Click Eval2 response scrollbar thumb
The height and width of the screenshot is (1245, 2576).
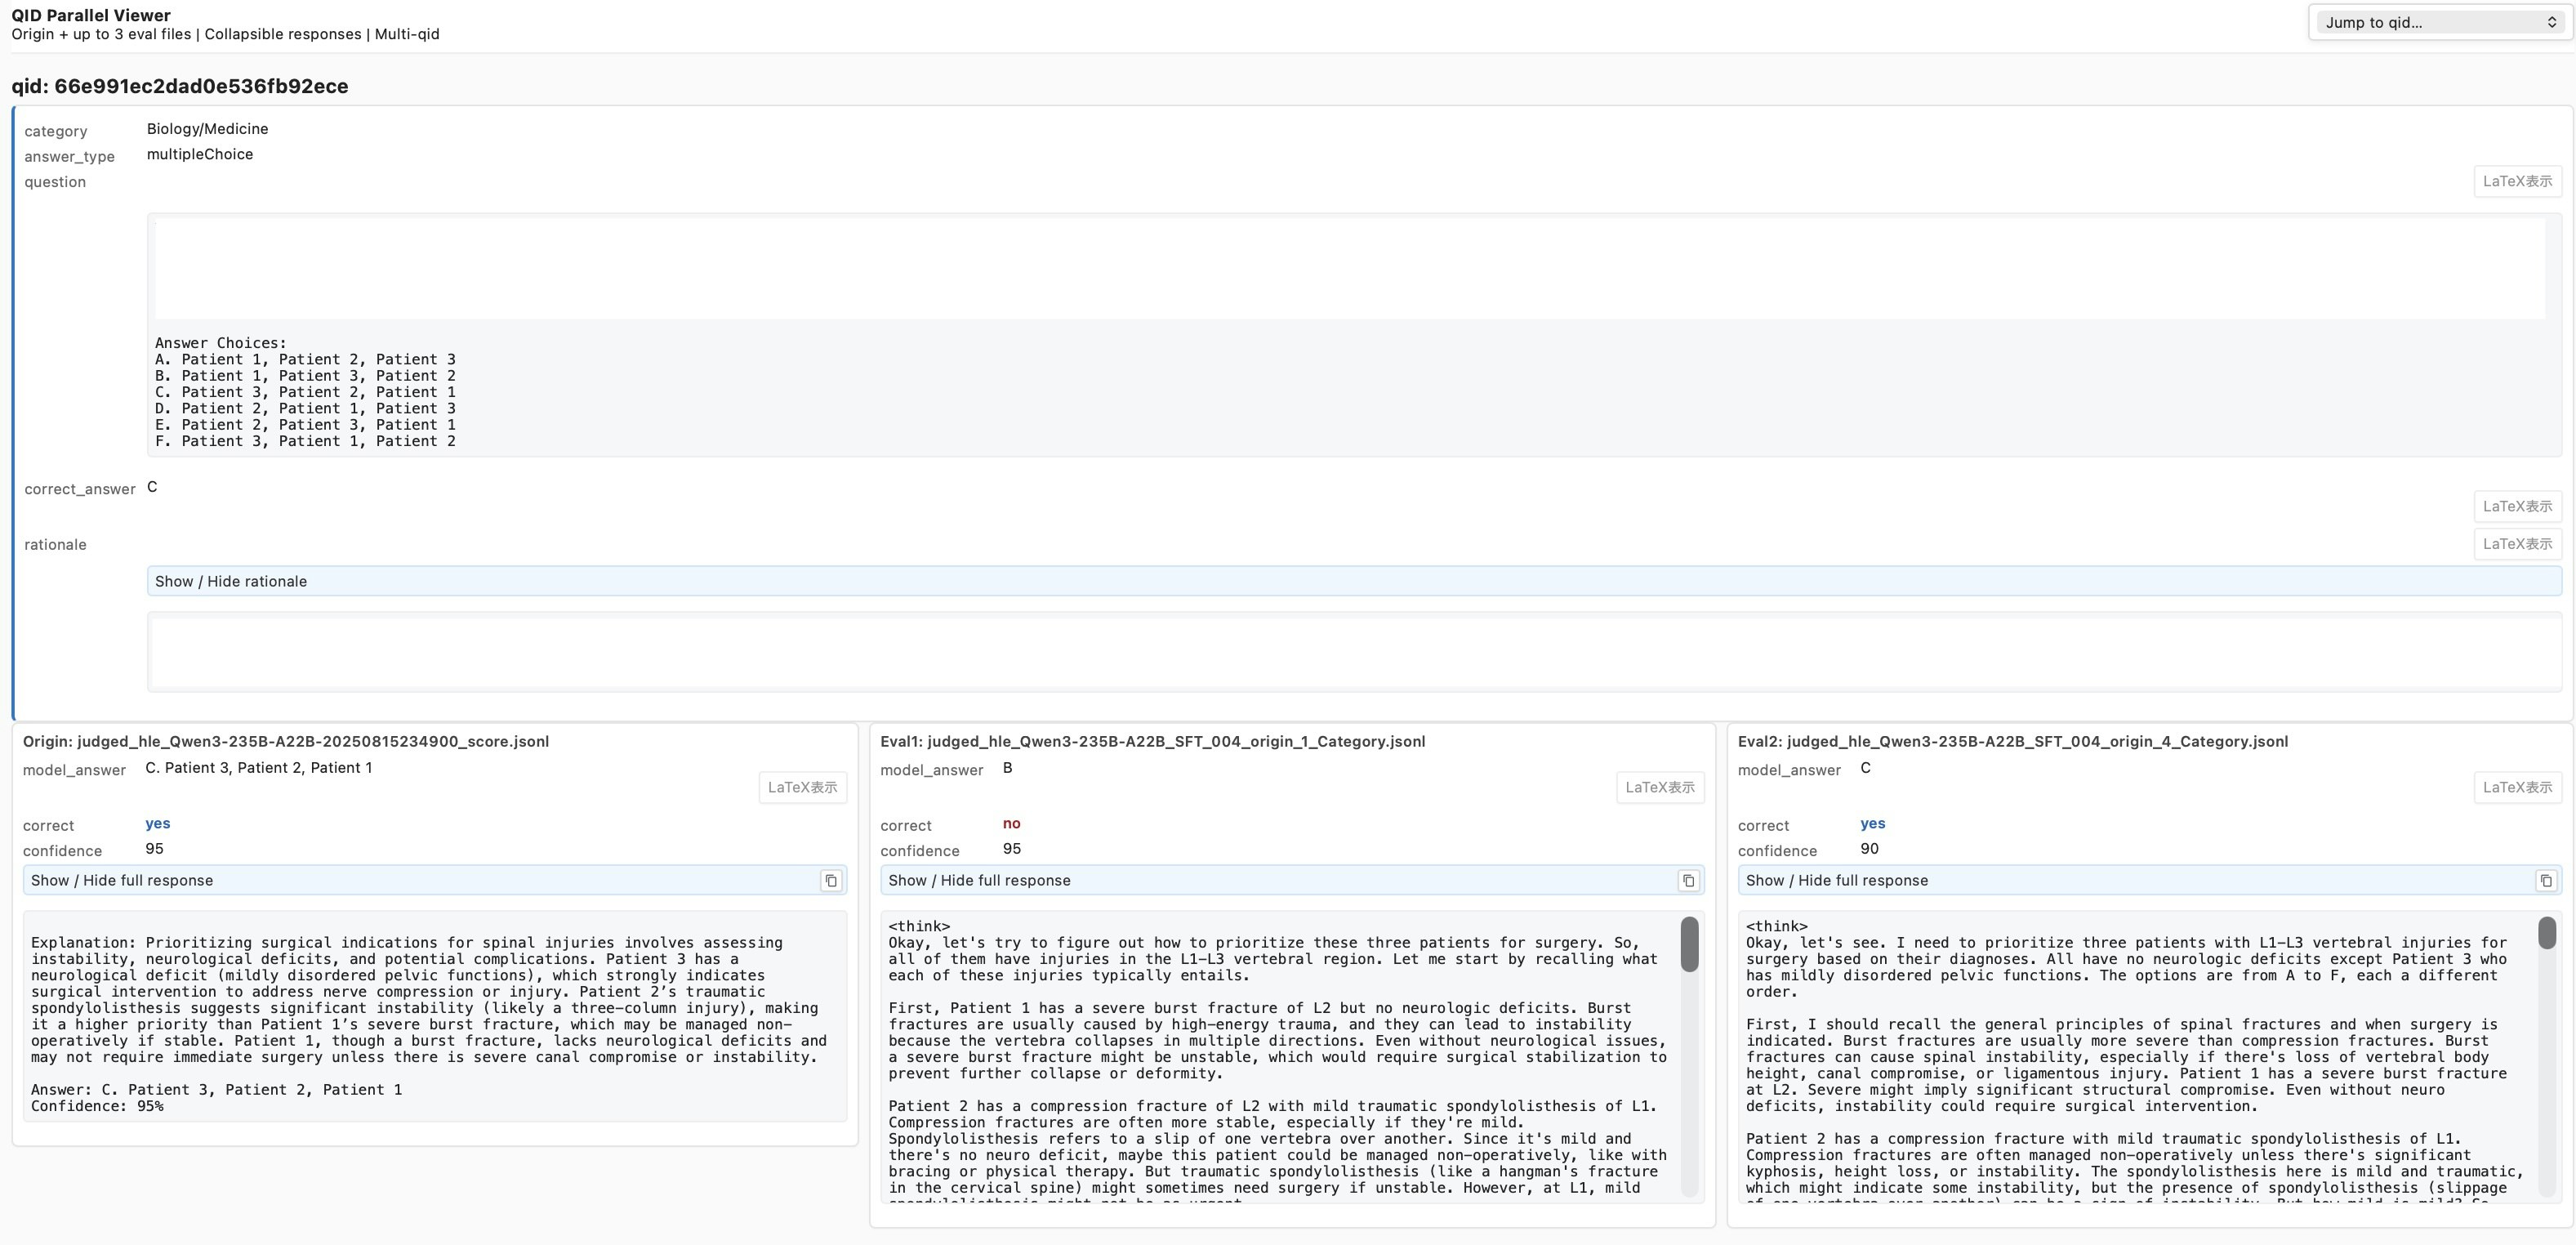[x=2546, y=933]
